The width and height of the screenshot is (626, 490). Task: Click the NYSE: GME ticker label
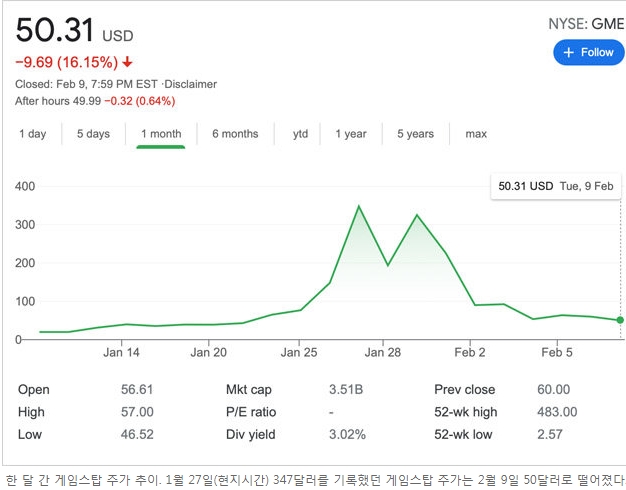586,24
